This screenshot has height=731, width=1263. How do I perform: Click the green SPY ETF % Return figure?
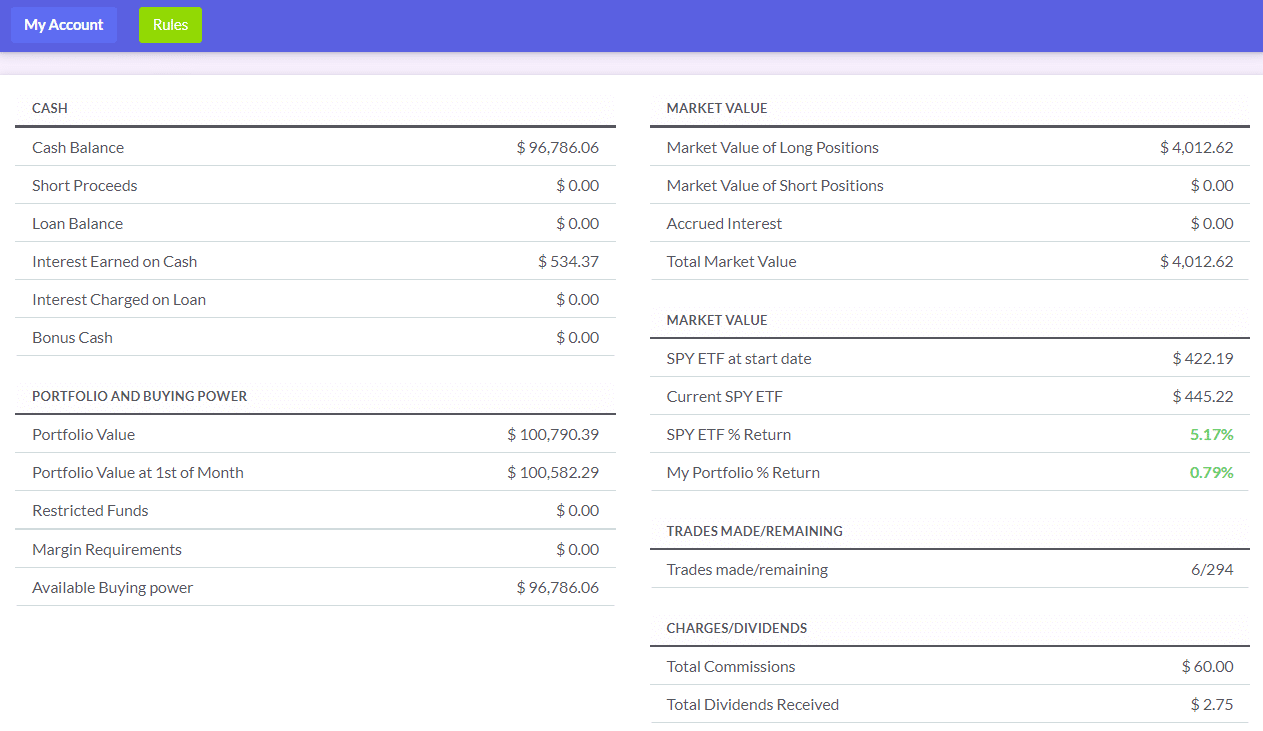click(1211, 434)
